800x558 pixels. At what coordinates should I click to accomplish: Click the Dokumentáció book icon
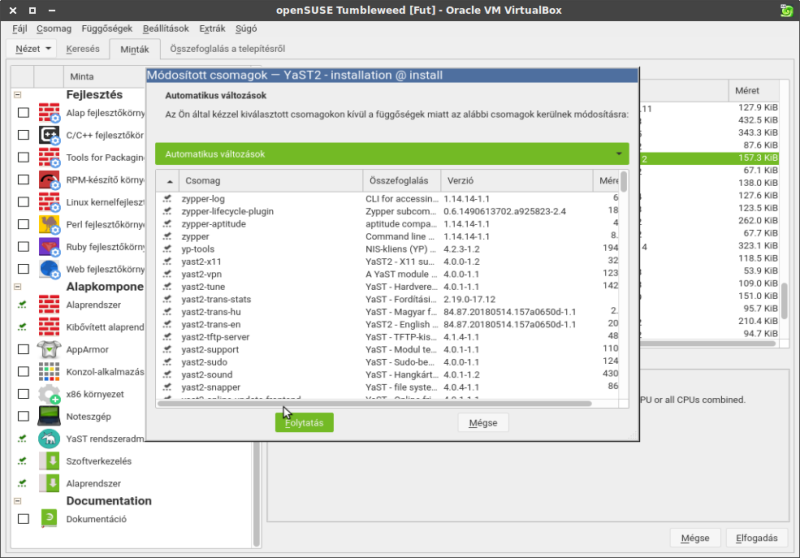pyautogui.click(x=49, y=519)
